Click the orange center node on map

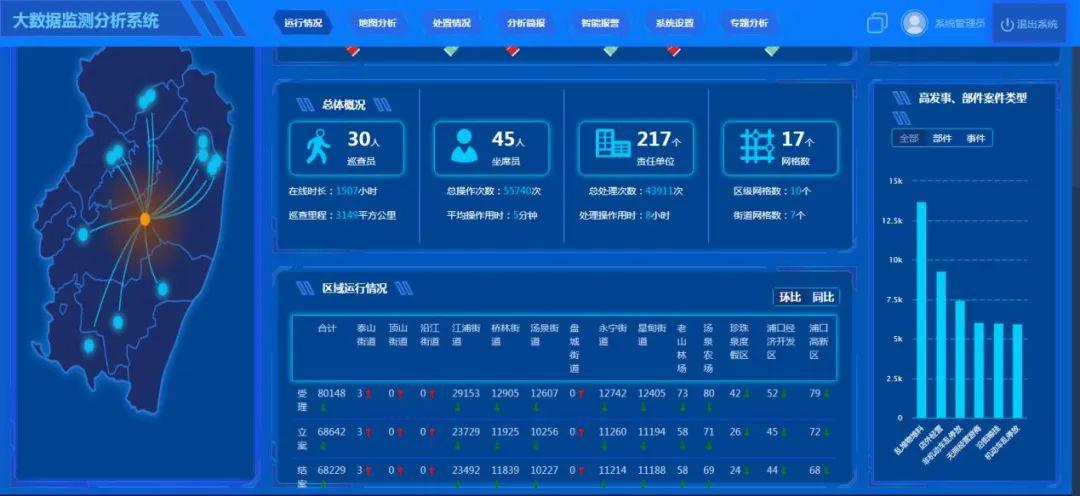pos(145,219)
